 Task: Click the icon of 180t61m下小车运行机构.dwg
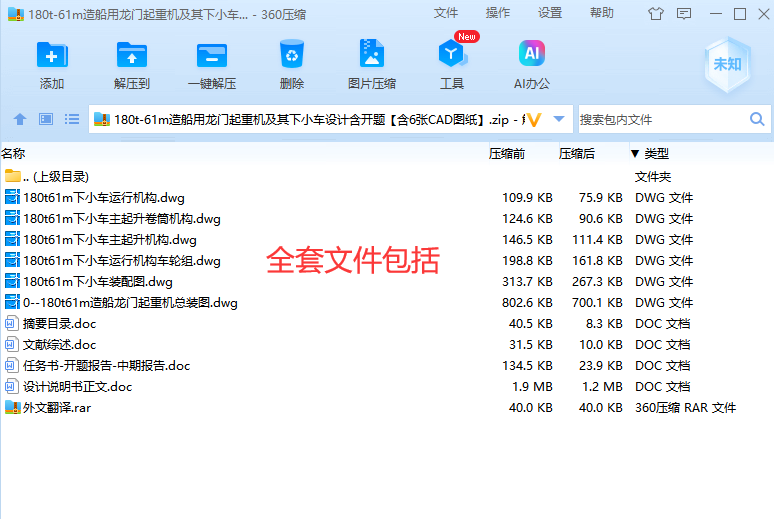[12, 198]
